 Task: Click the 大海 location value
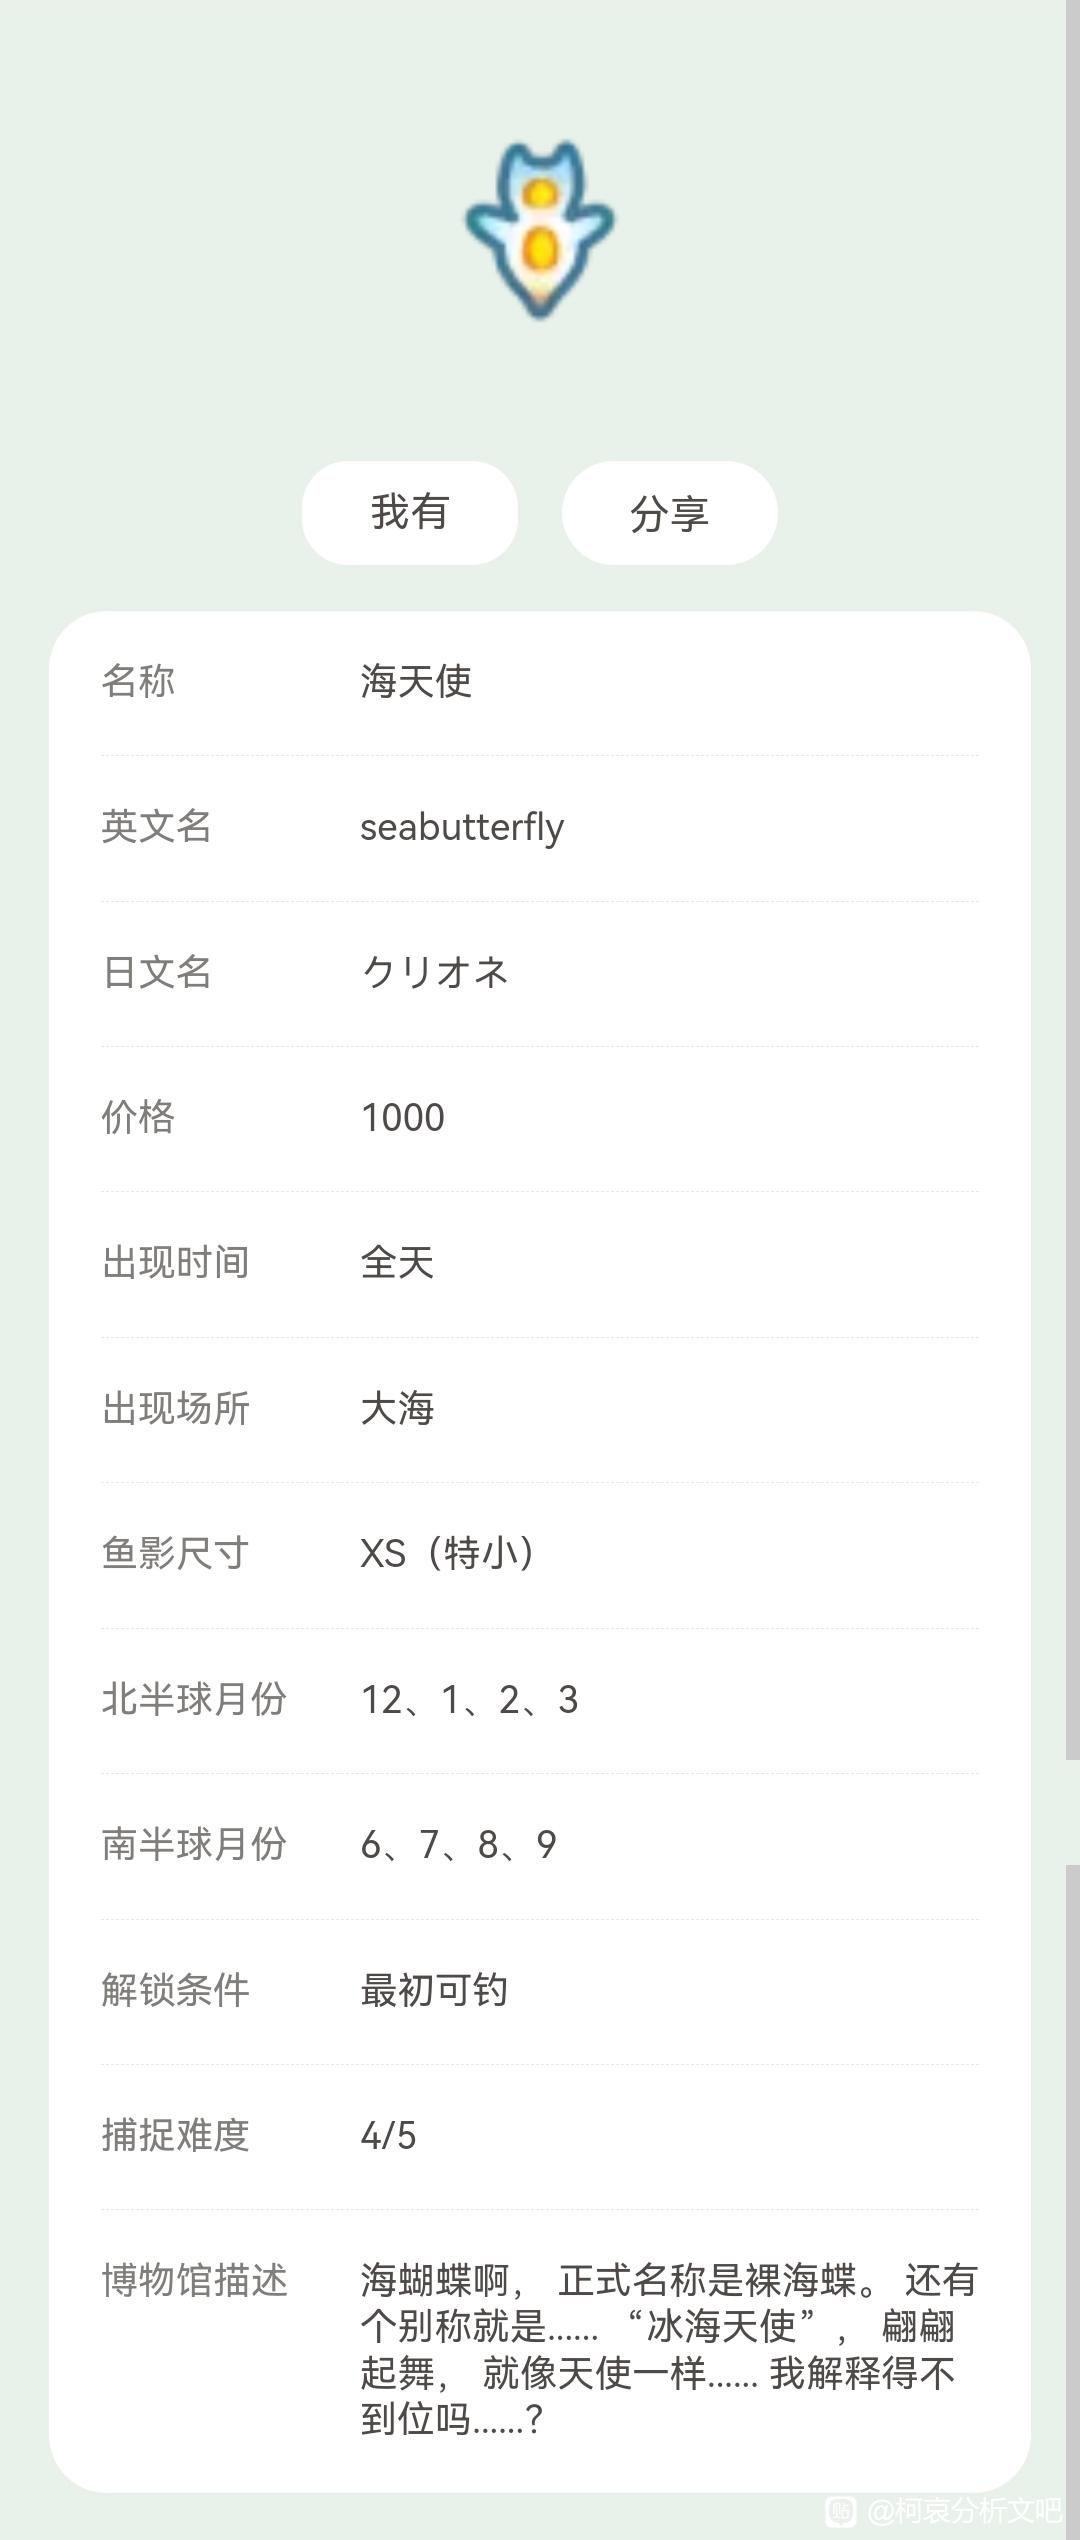point(397,1408)
